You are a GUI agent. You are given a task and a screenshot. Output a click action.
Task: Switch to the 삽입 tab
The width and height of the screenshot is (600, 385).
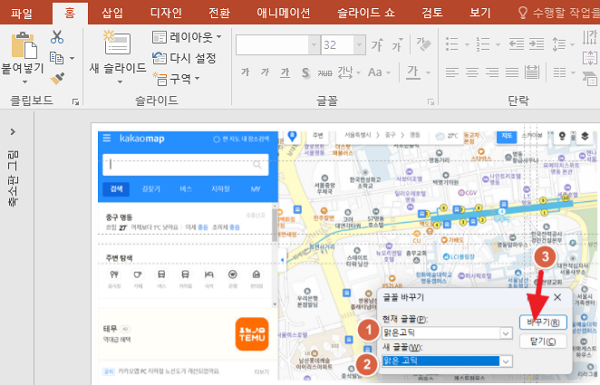[112, 13]
